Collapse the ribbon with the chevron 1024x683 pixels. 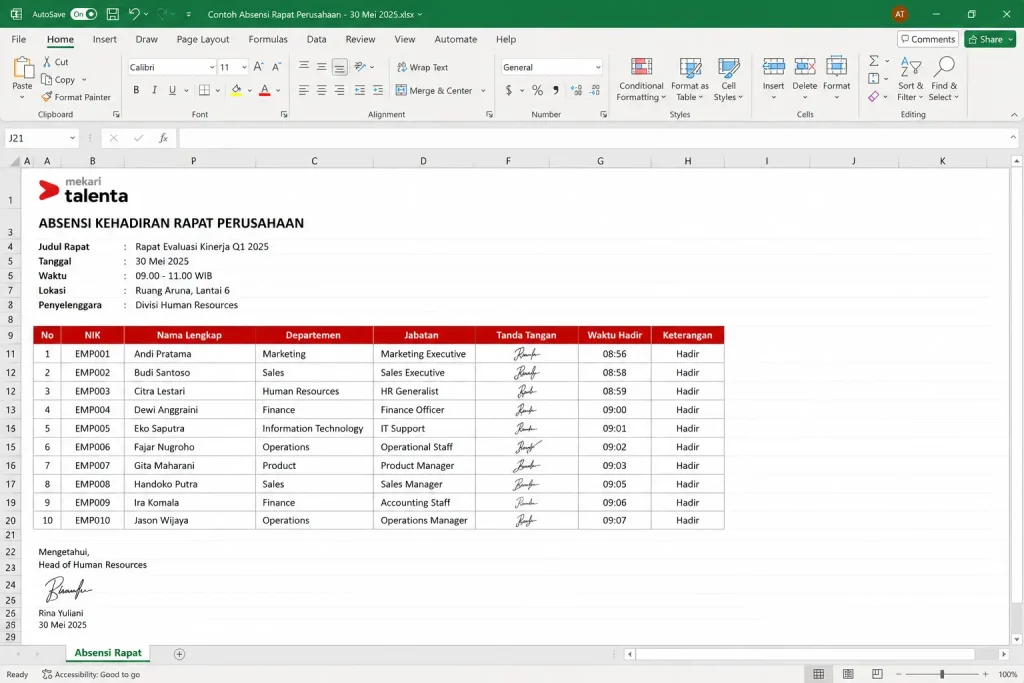coord(1014,115)
